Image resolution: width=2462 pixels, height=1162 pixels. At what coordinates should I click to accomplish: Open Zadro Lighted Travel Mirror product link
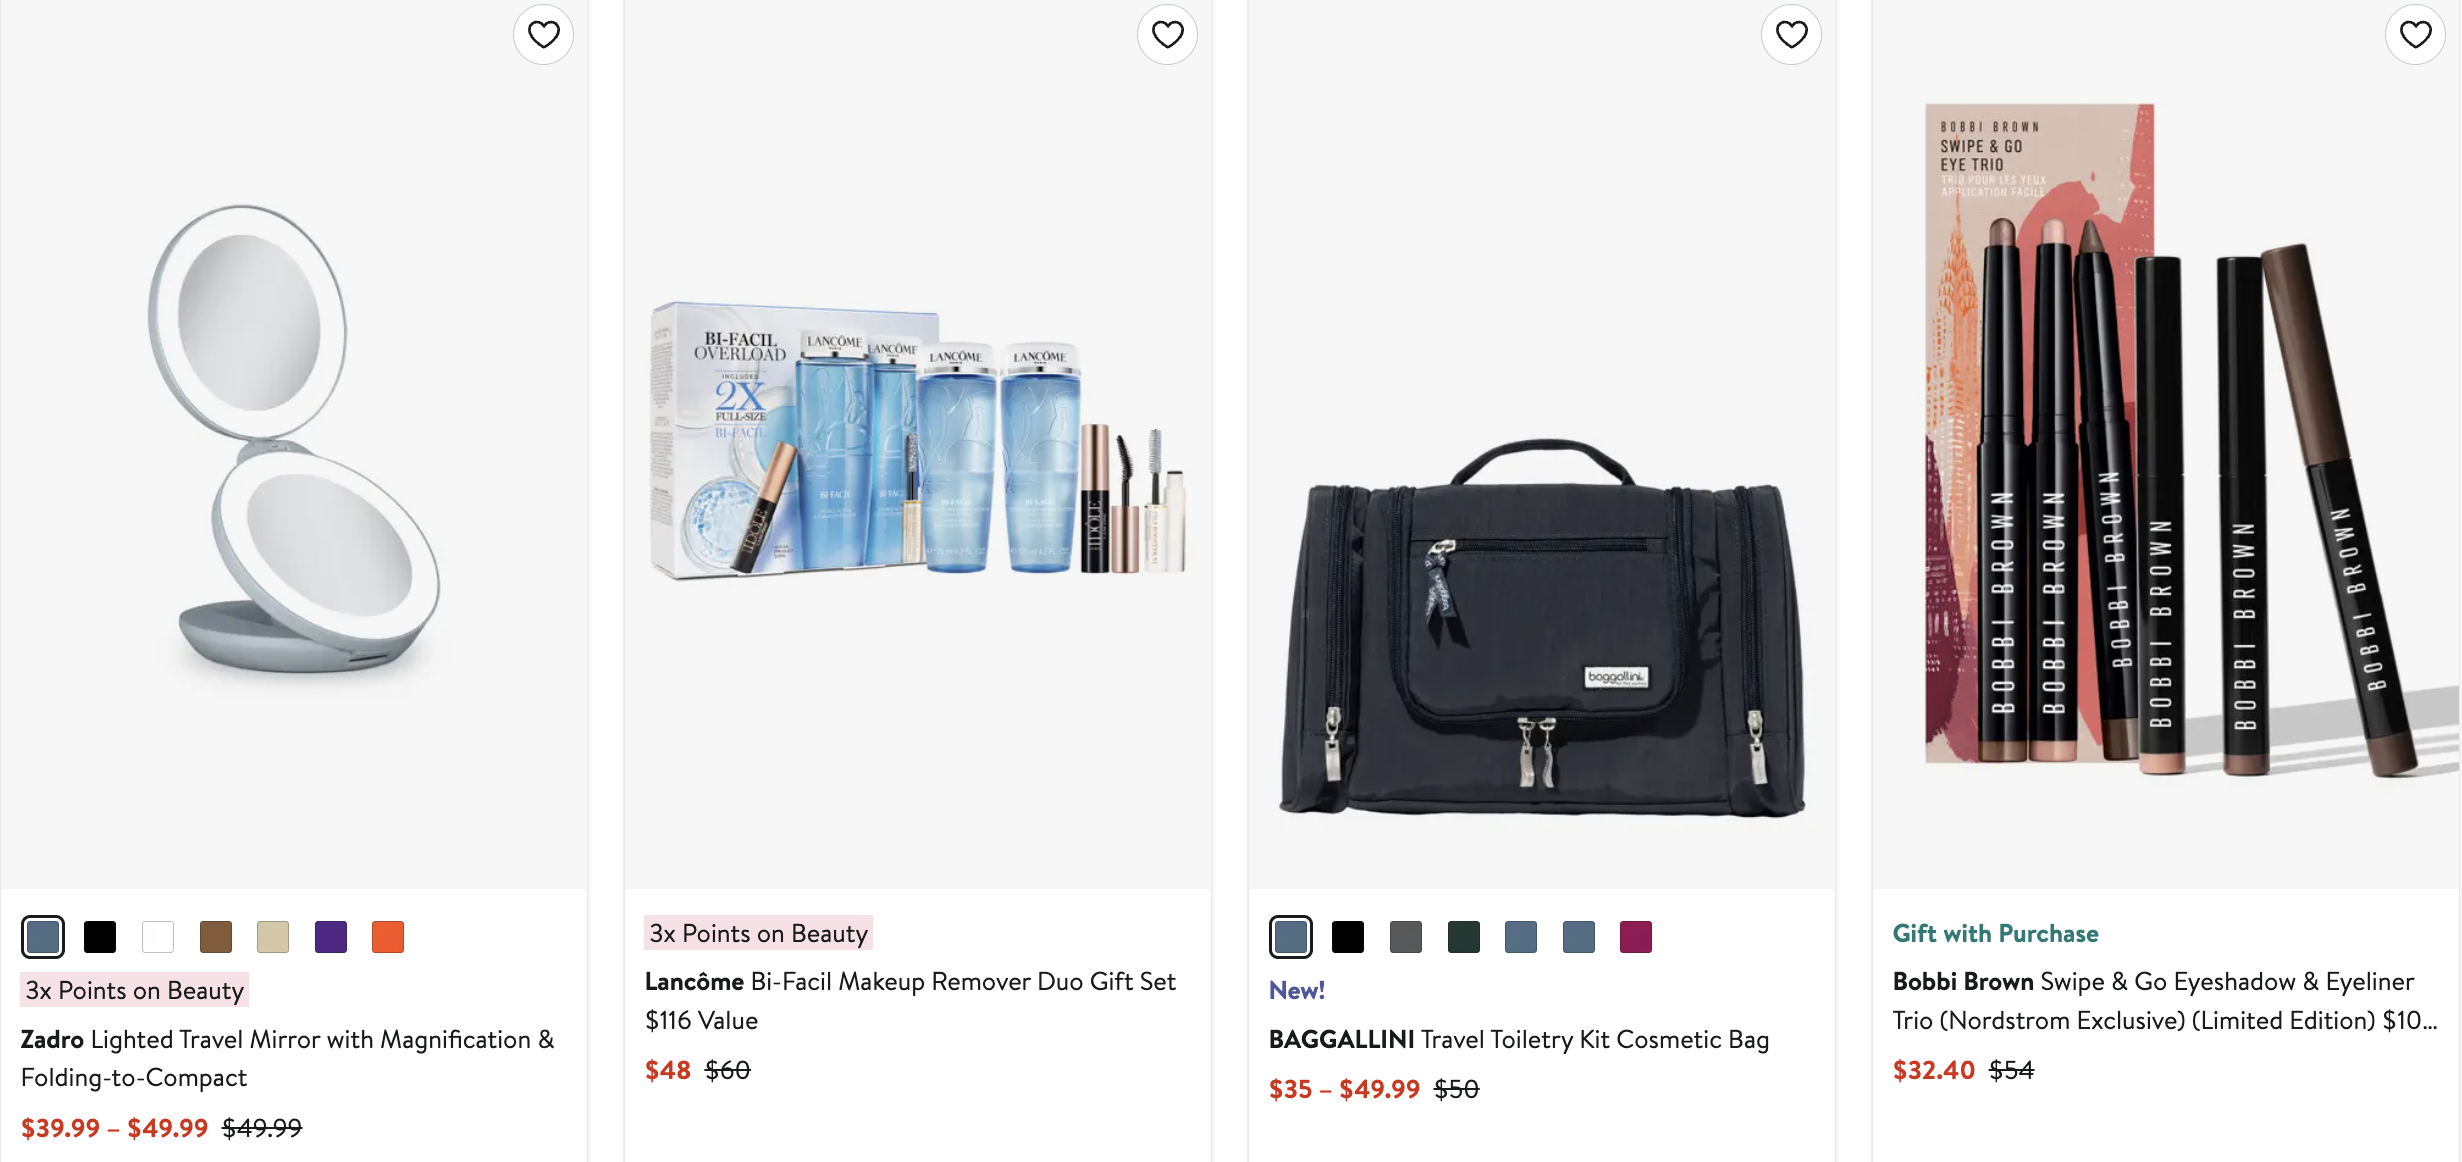[287, 1058]
